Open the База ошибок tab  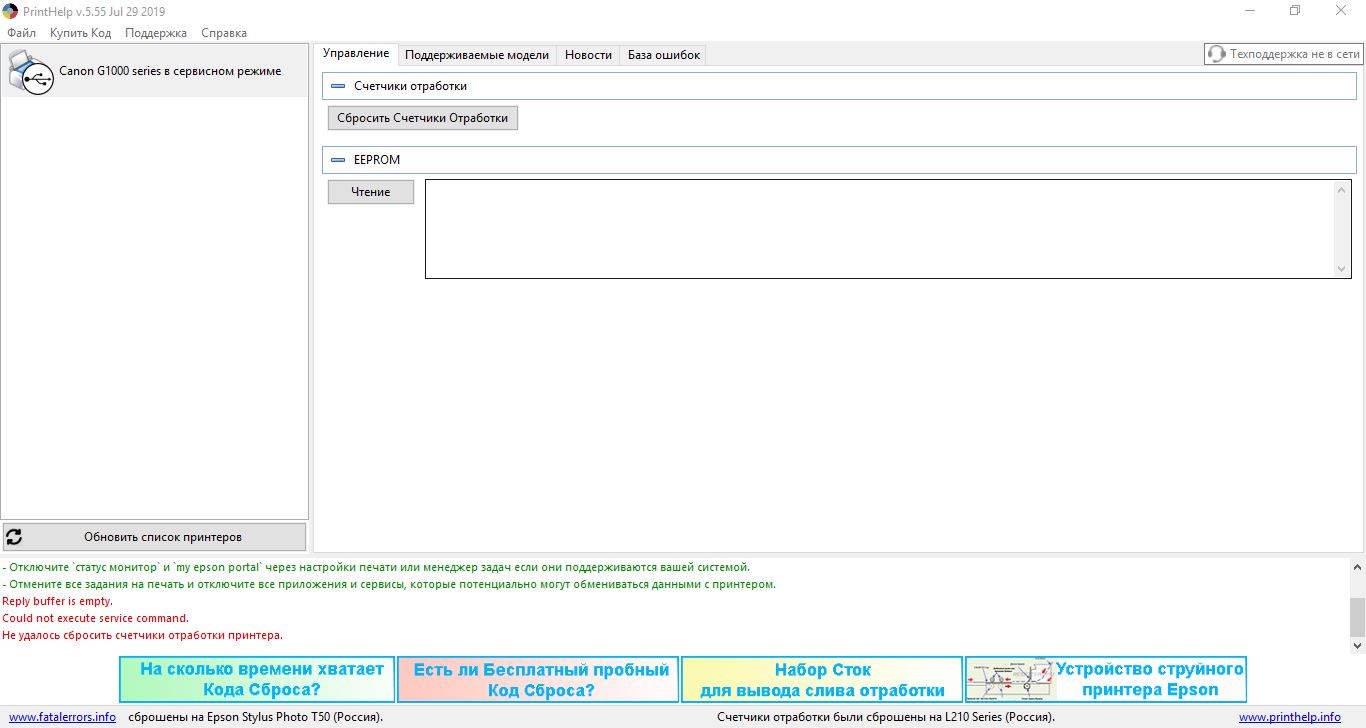pyautogui.click(x=664, y=55)
